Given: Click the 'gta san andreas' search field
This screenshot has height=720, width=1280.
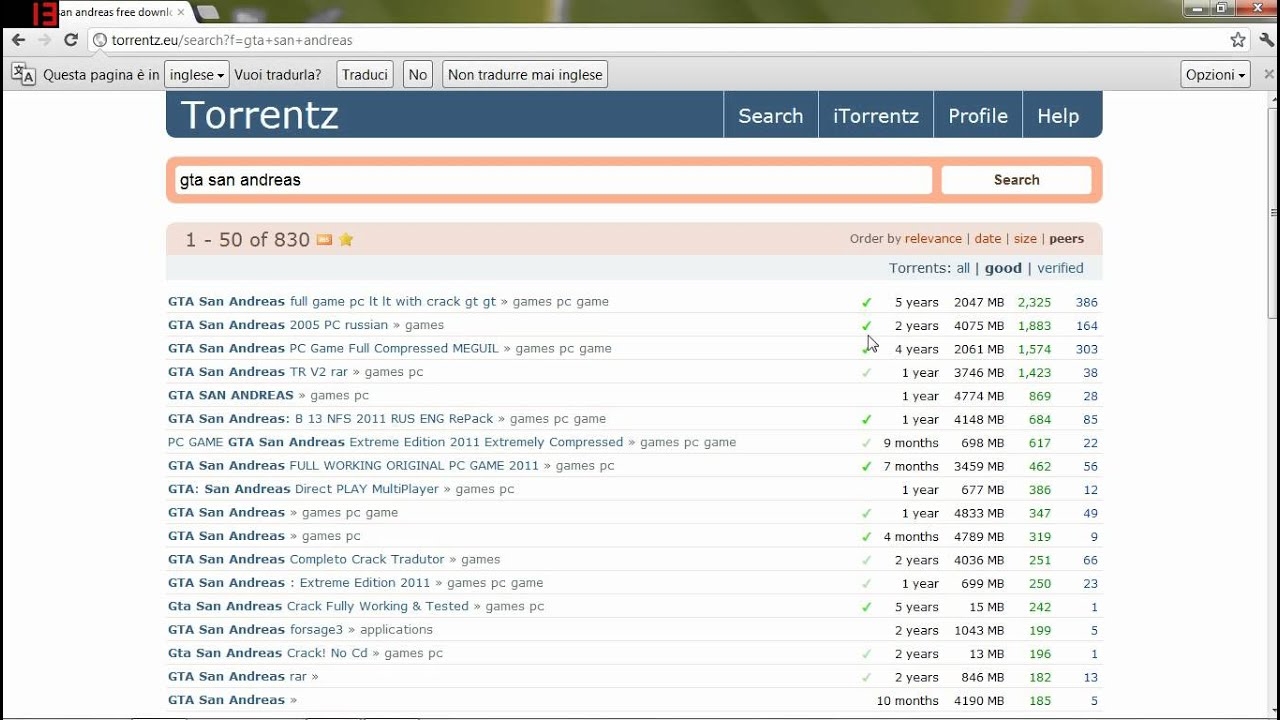Looking at the screenshot, I should [553, 180].
